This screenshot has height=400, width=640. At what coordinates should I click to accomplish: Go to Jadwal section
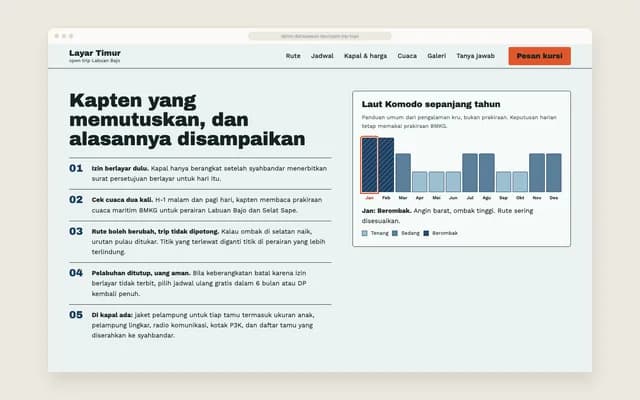(x=322, y=56)
